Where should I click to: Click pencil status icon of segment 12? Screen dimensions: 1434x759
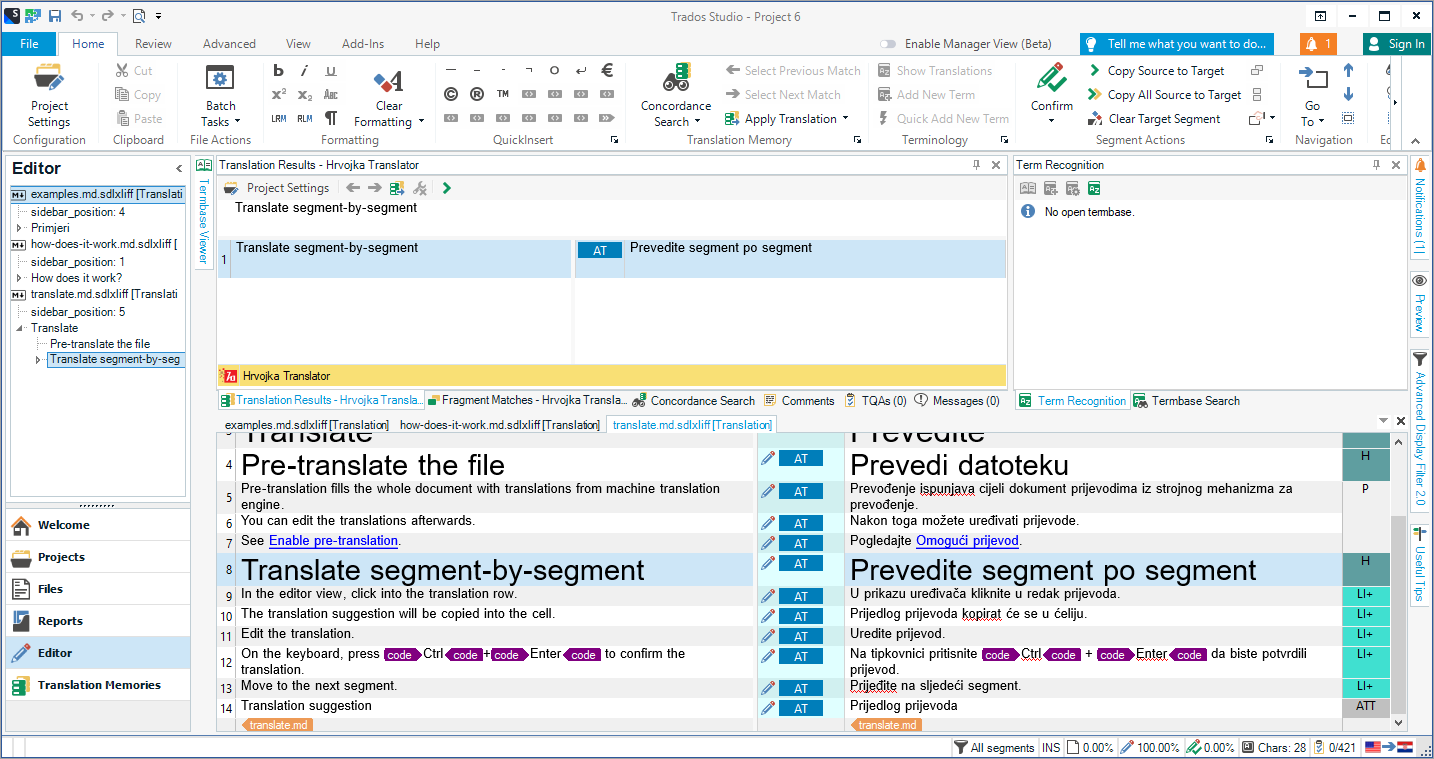coord(768,656)
